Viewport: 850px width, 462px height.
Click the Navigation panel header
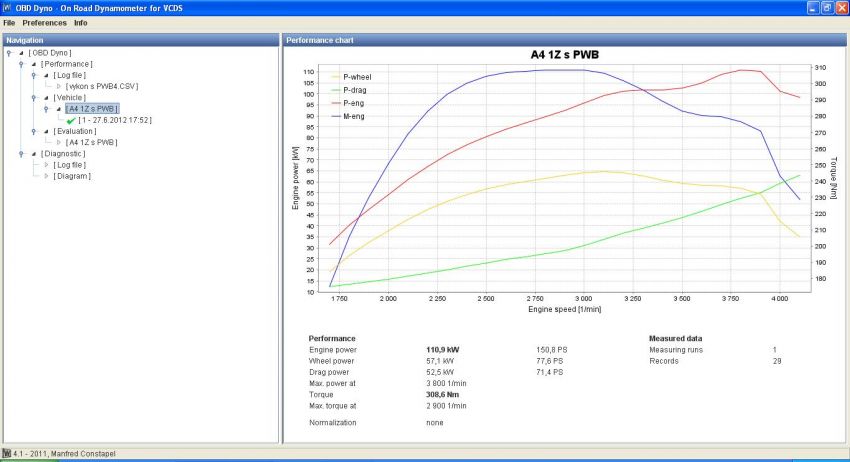tap(141, 40)
